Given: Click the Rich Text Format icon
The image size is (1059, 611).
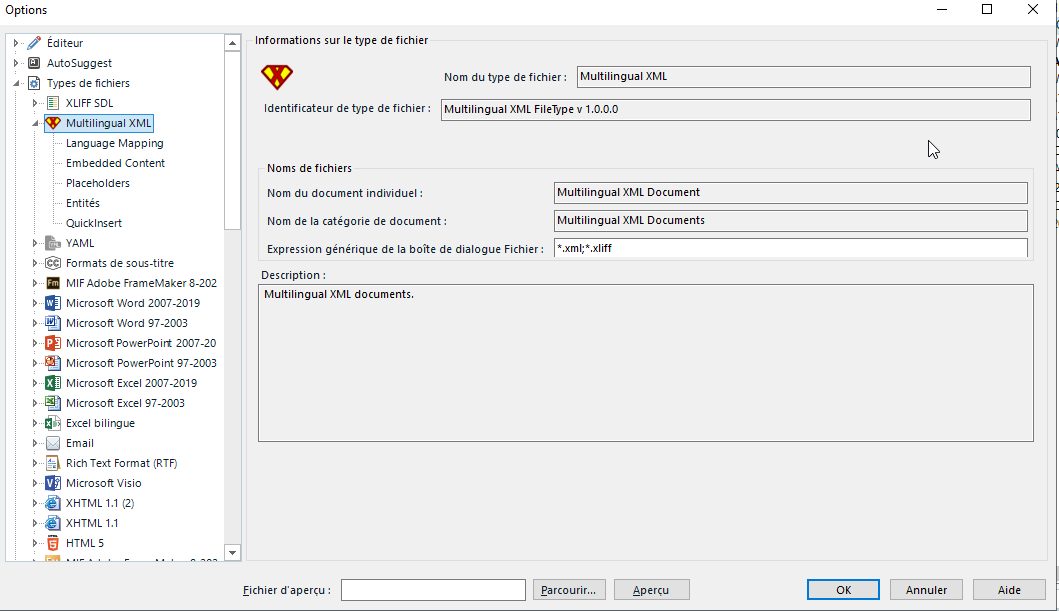Looking at the screenshot, I should (x=53, y=463).
